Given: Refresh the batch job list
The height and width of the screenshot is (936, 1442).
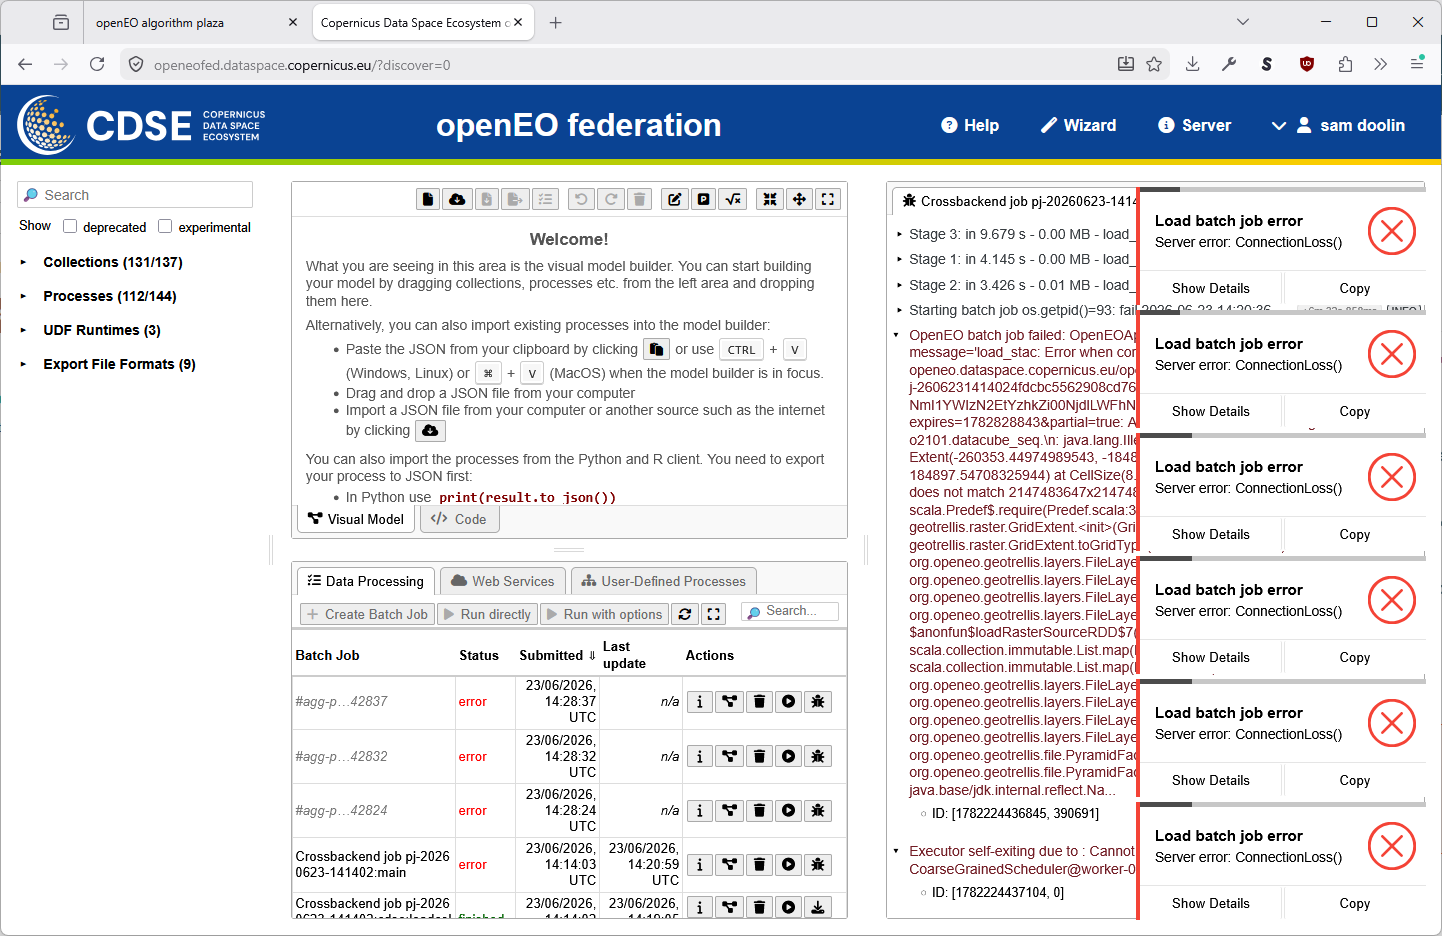Looking at the screenshot, I should (685, 614).
